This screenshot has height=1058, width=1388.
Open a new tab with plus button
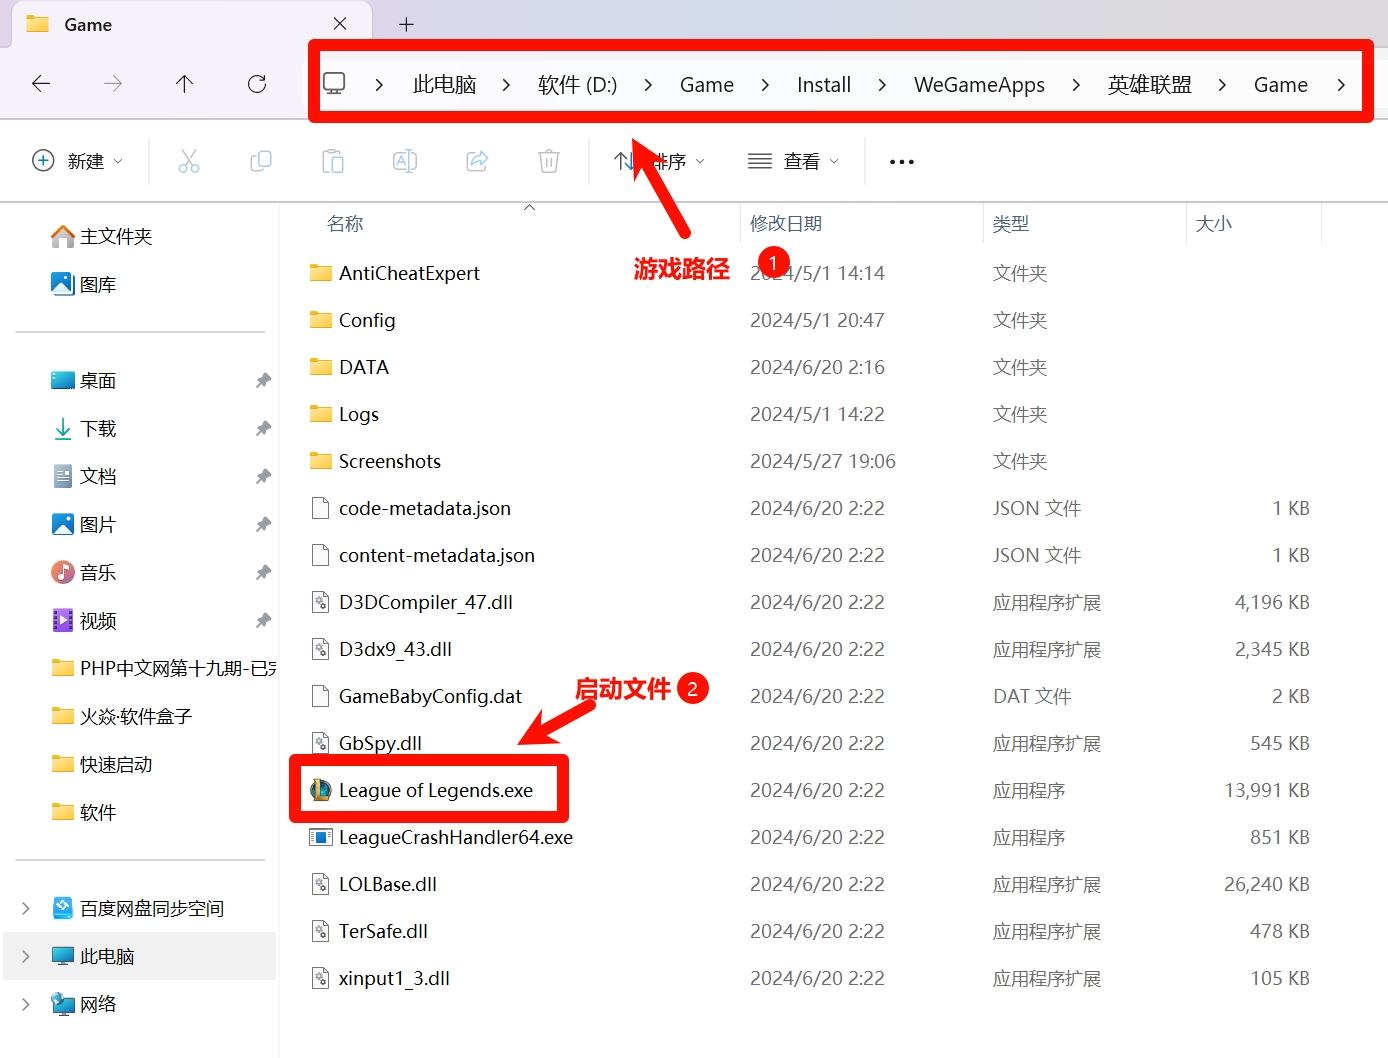[406, 24]
